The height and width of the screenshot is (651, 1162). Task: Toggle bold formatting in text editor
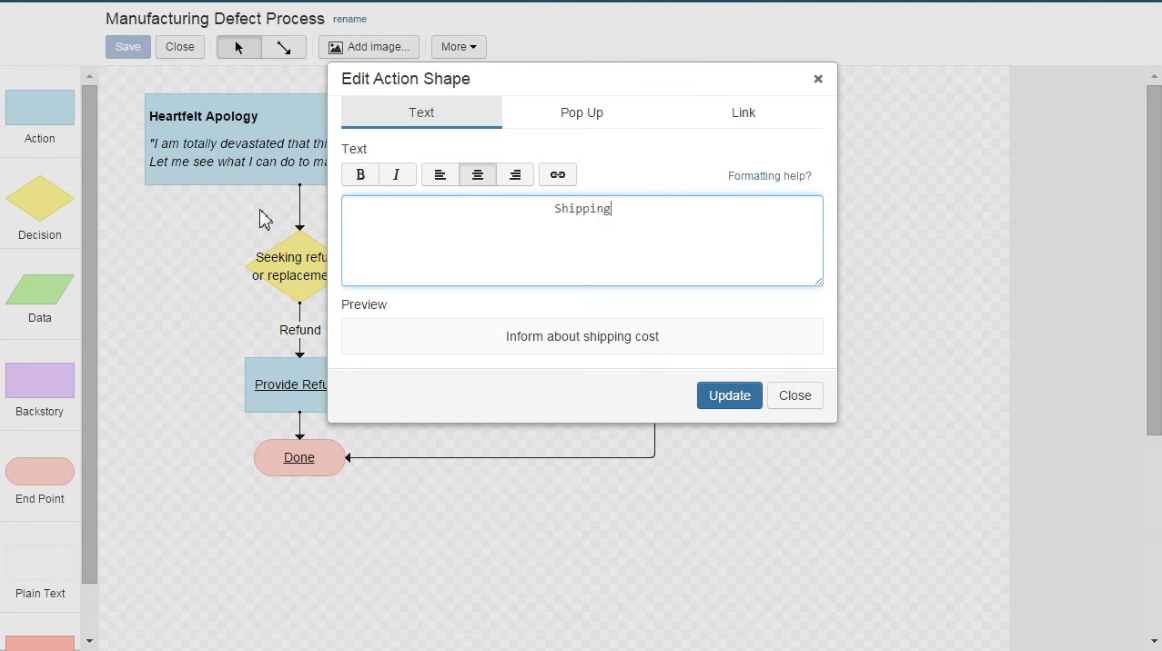360,174
